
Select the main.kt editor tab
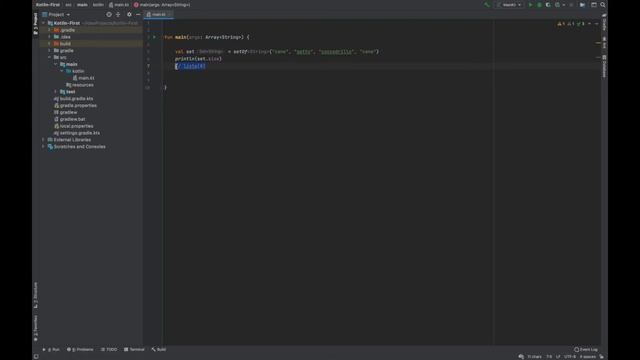click(158, 14)
